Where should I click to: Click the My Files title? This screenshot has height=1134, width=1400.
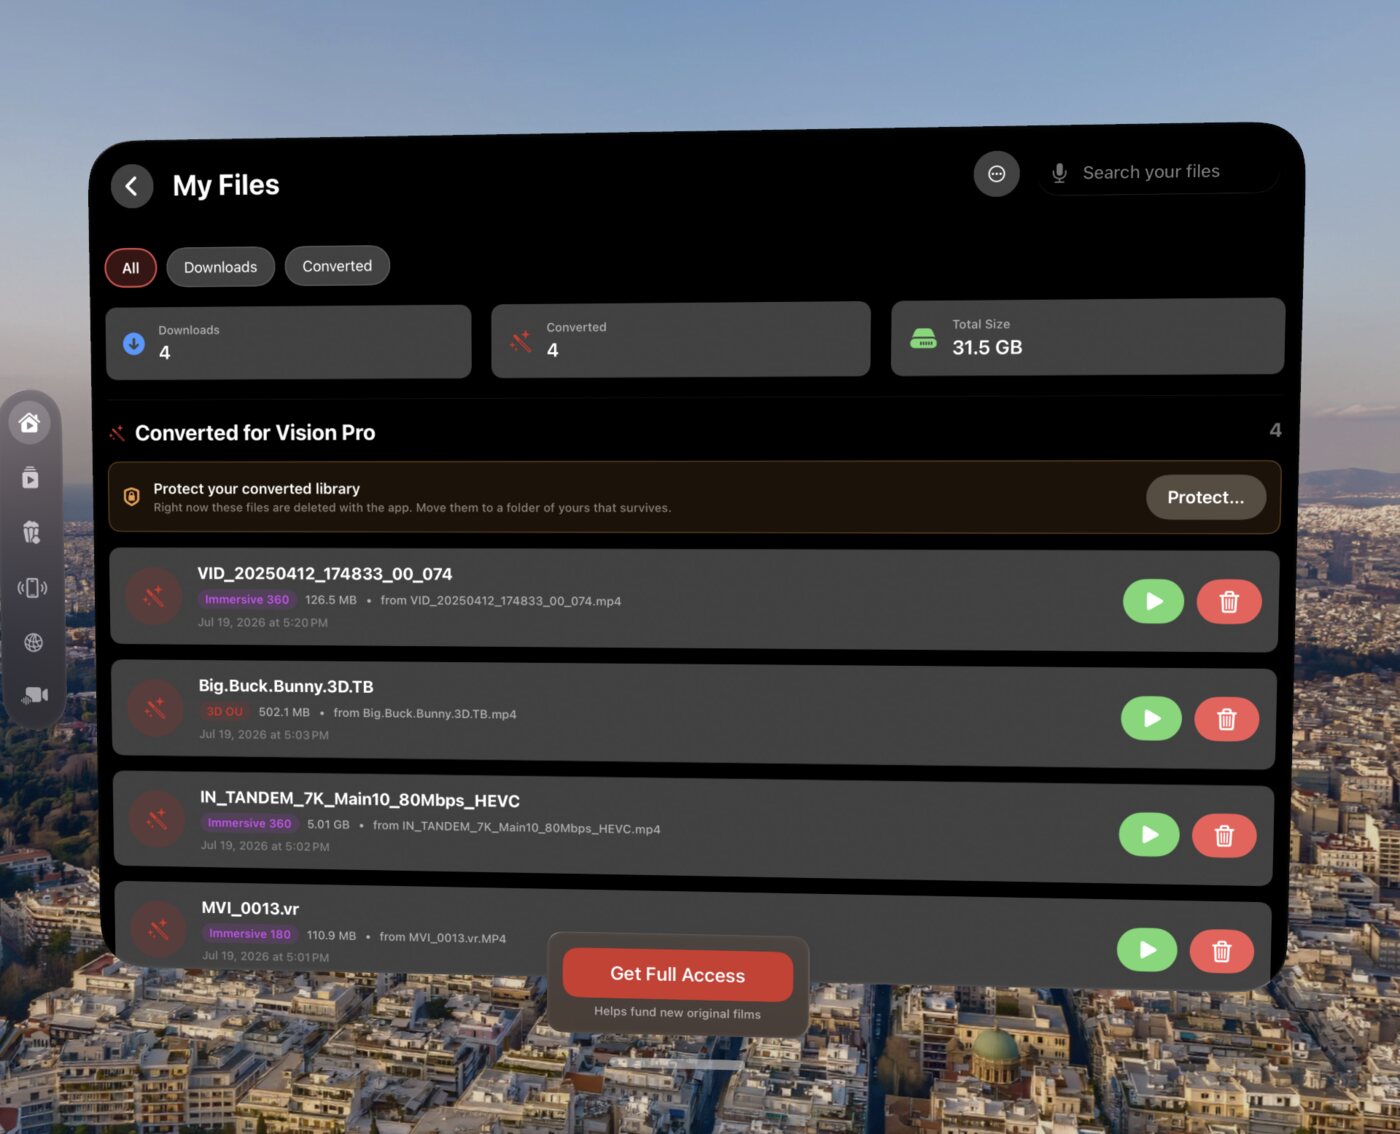[226, 186]
